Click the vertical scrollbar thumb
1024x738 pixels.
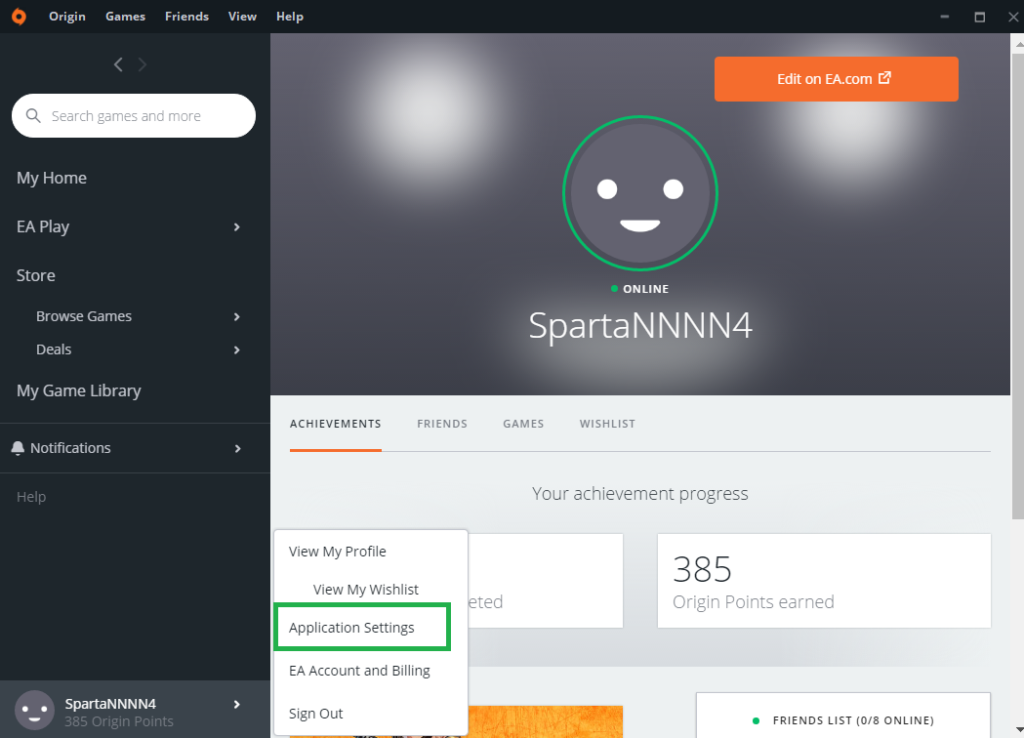coord(1017,286)
